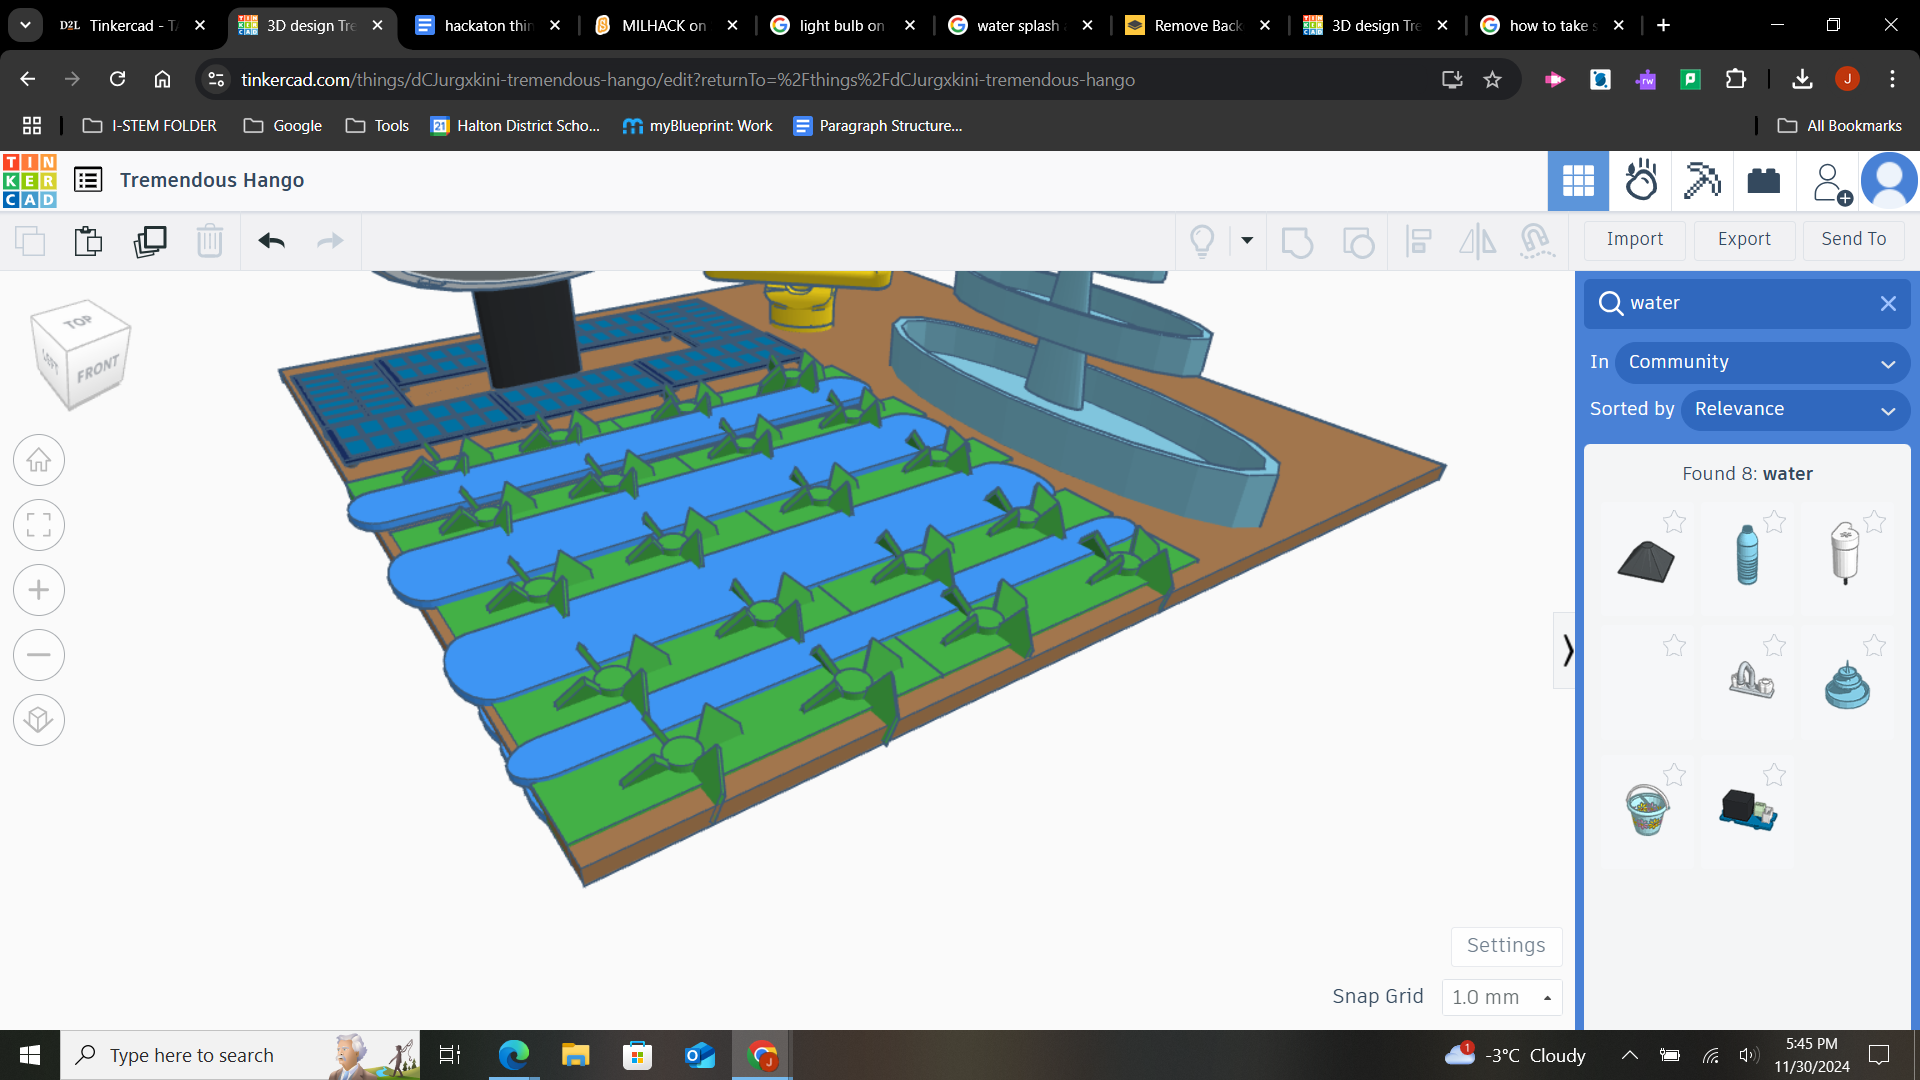Open the Snap Grid 1.0 mm dropdown
This screenshot has width=1920, height=1080.
tap(1501, 997)
